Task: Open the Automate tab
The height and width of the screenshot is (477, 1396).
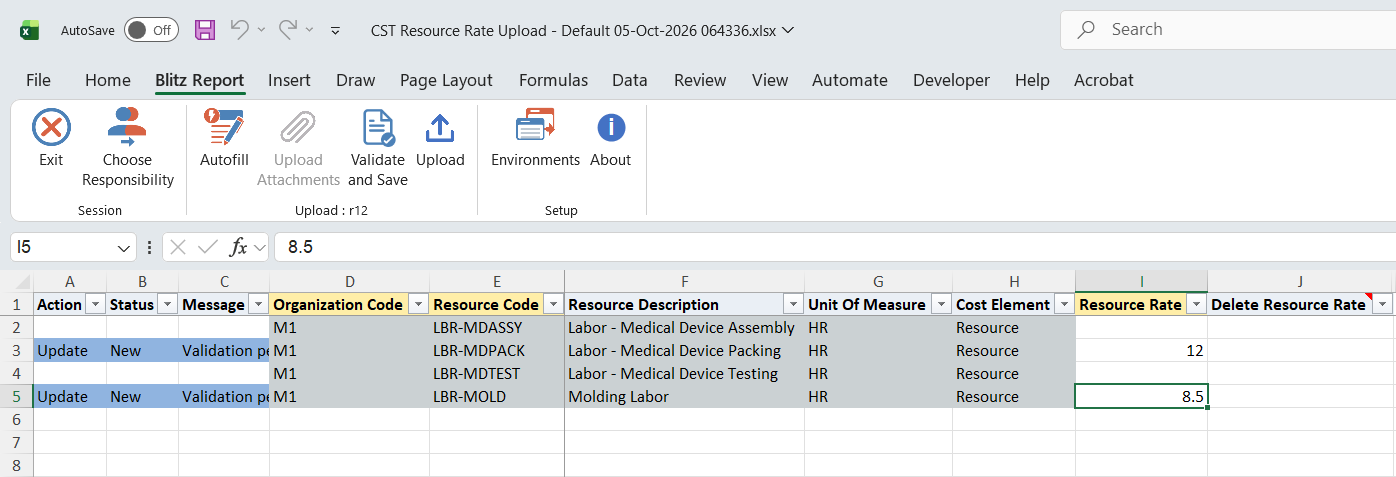Action: pyautogui.click(x=850, y=80)
